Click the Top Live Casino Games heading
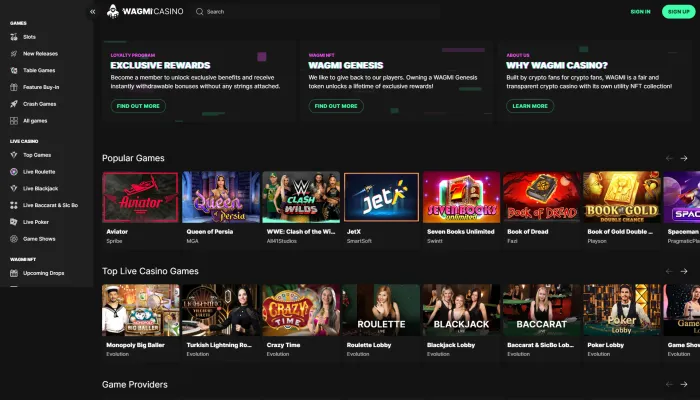The width and height of the screenshot is (700, 400). click(150, 271)
